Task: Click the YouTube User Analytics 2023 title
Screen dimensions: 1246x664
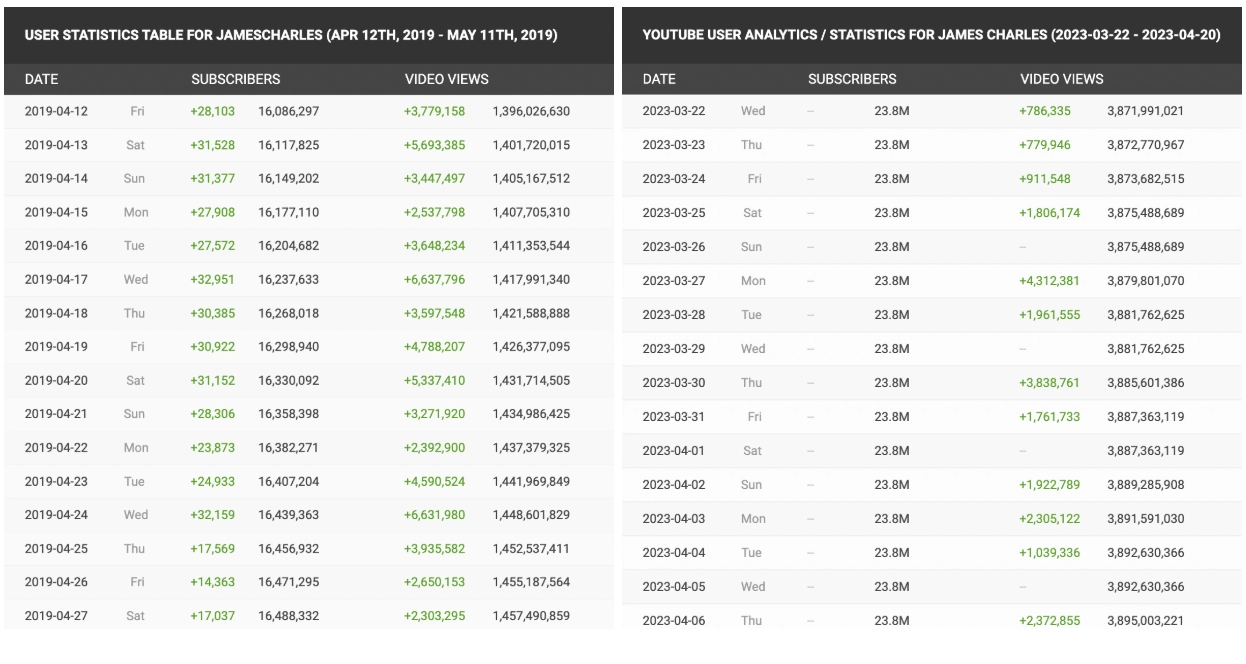Action: click(x=931, y=35)
